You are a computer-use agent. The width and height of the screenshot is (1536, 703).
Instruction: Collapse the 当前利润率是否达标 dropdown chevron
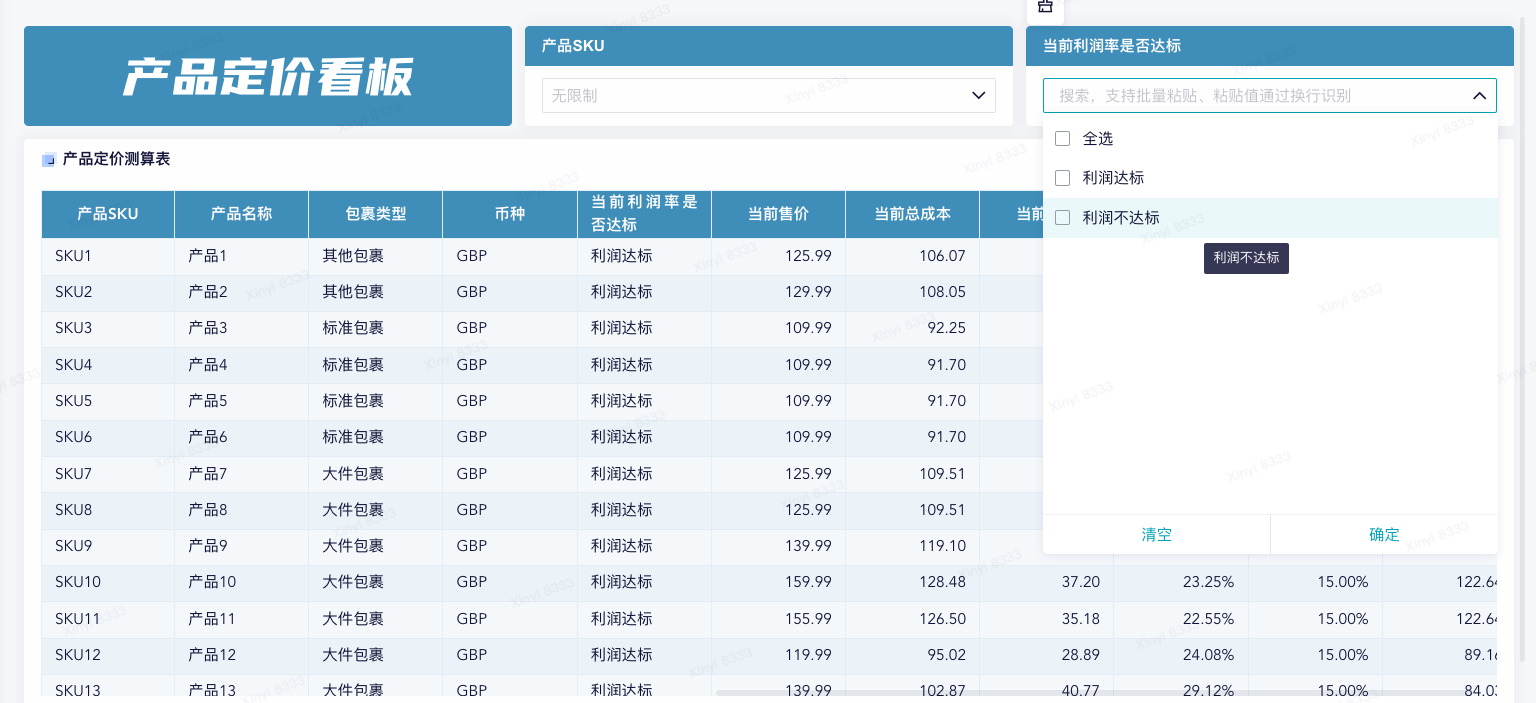pyautogui.click(x=1479, y=96)
